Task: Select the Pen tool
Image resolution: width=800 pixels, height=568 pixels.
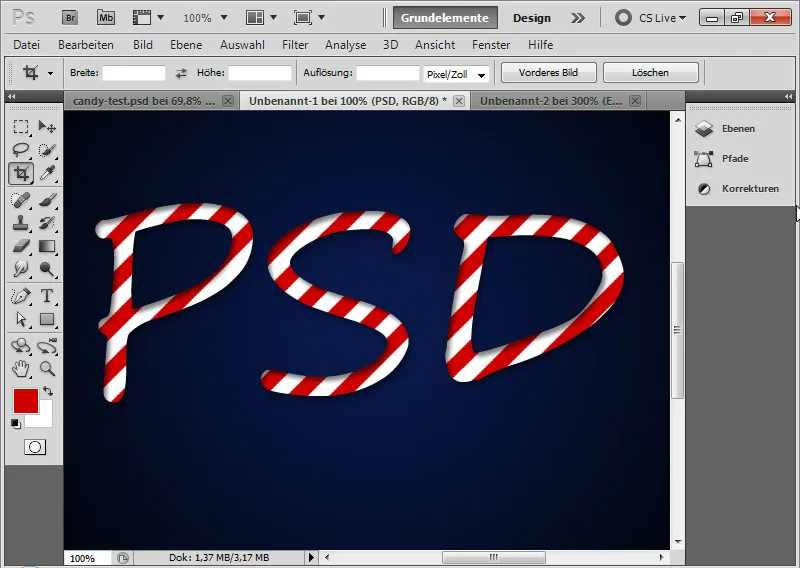Action: coord(21,296)
